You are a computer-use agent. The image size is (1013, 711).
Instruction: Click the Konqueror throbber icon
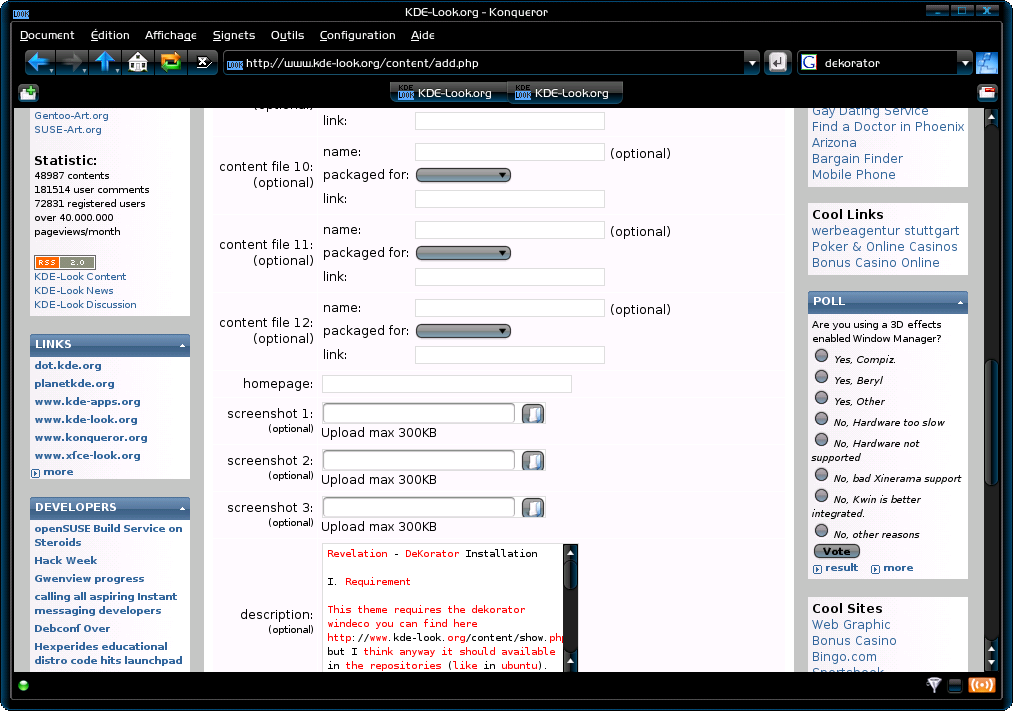pyautogui.click(x=987, y=63)
